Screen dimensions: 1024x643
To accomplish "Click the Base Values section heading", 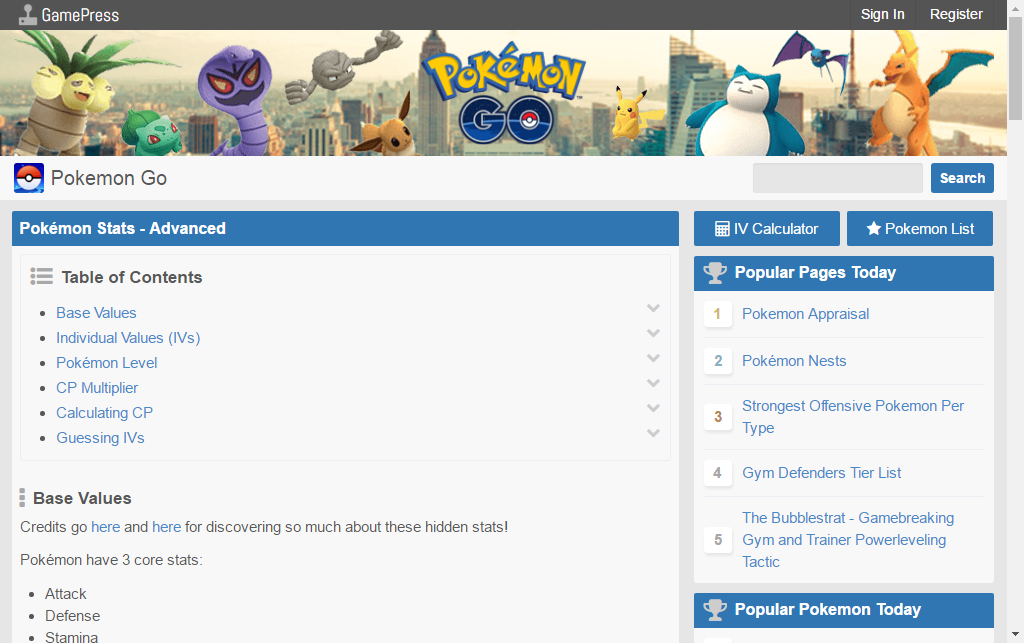I will (82, 499).
